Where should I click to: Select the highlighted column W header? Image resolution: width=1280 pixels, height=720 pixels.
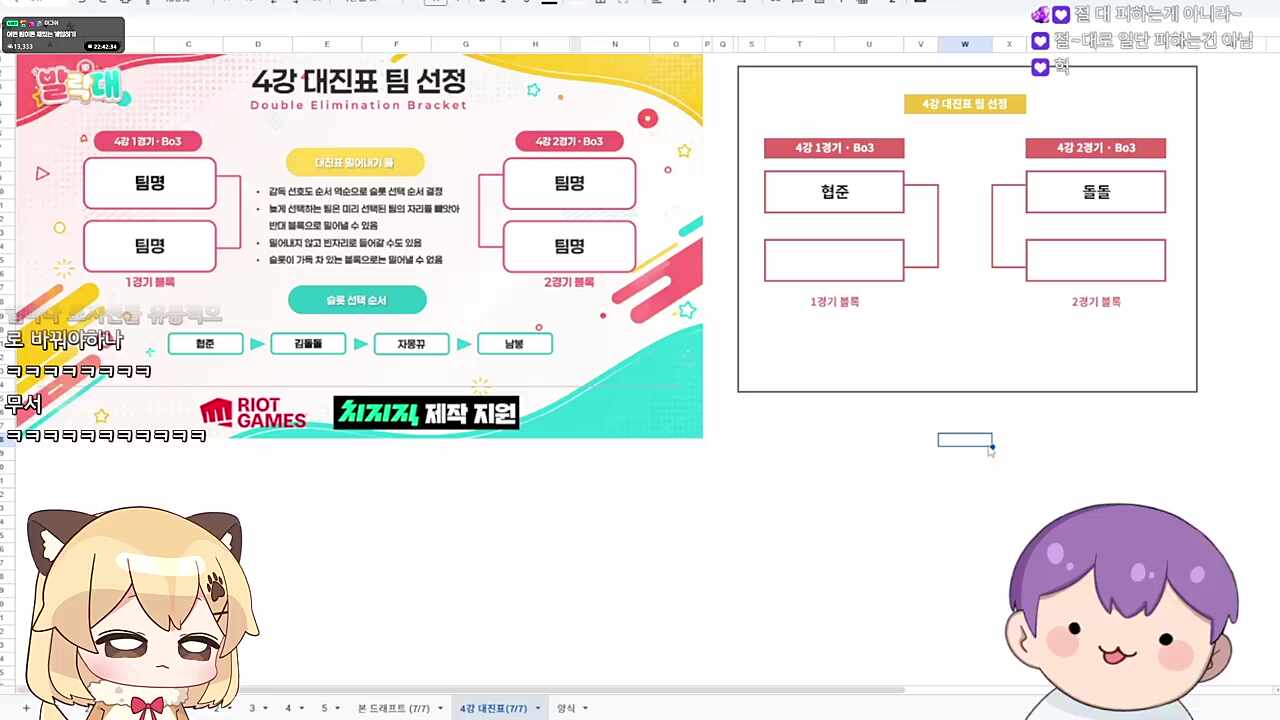pyautogui.click(x=965, y=44)
